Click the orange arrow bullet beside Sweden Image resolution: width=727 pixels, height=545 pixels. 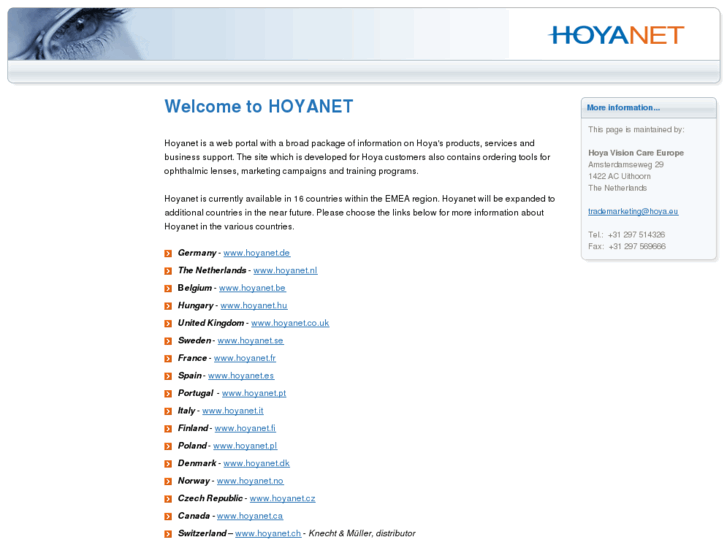click(x=168, y=341)
